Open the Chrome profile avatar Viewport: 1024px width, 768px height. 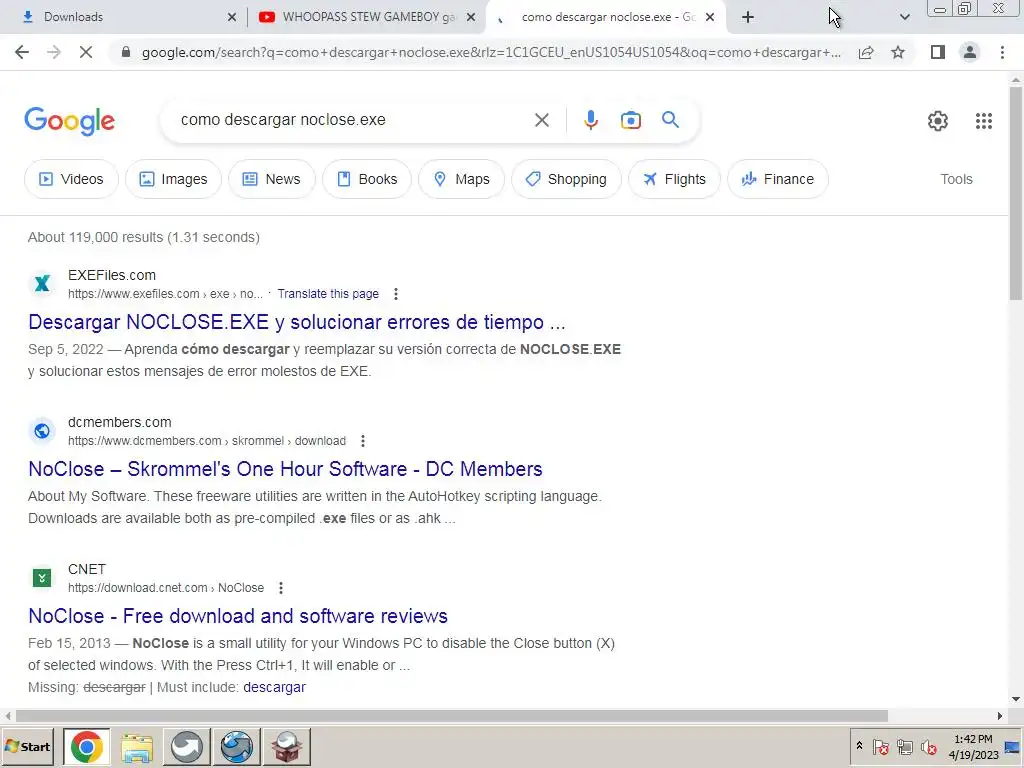pos(970,52)
